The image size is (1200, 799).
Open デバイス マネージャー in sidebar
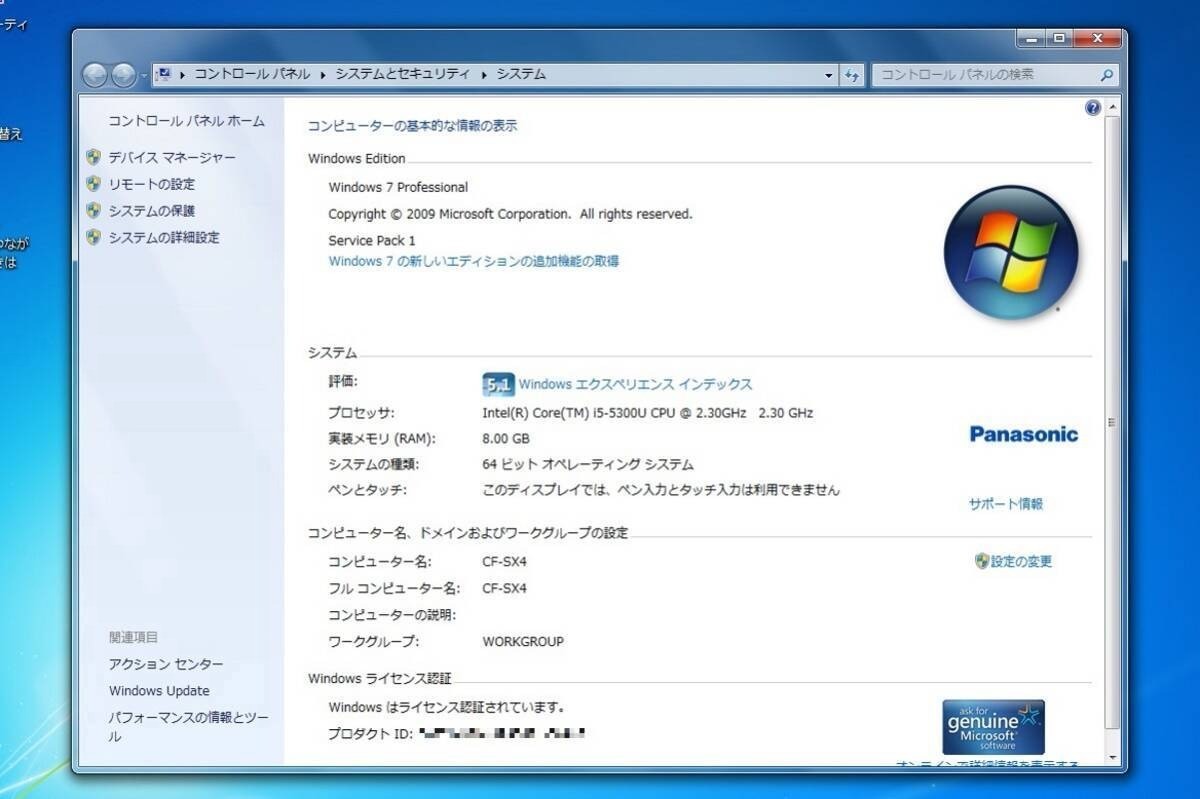coord(172,158)
